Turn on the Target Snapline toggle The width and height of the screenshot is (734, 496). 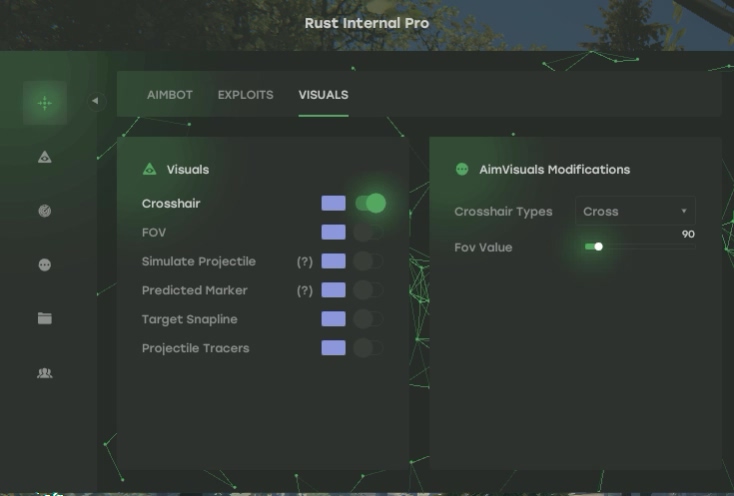369,320
